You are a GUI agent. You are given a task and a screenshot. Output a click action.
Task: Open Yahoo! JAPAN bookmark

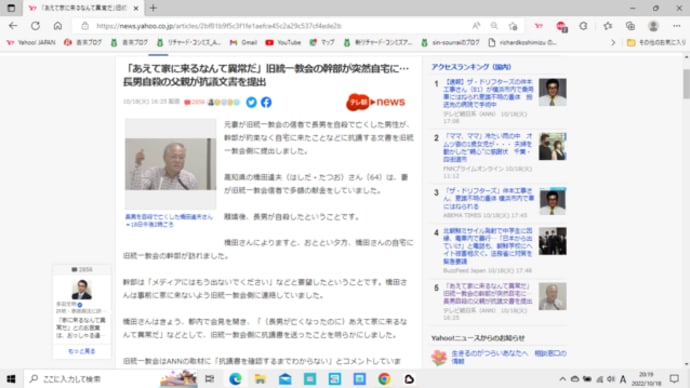[x=31, y=42]
